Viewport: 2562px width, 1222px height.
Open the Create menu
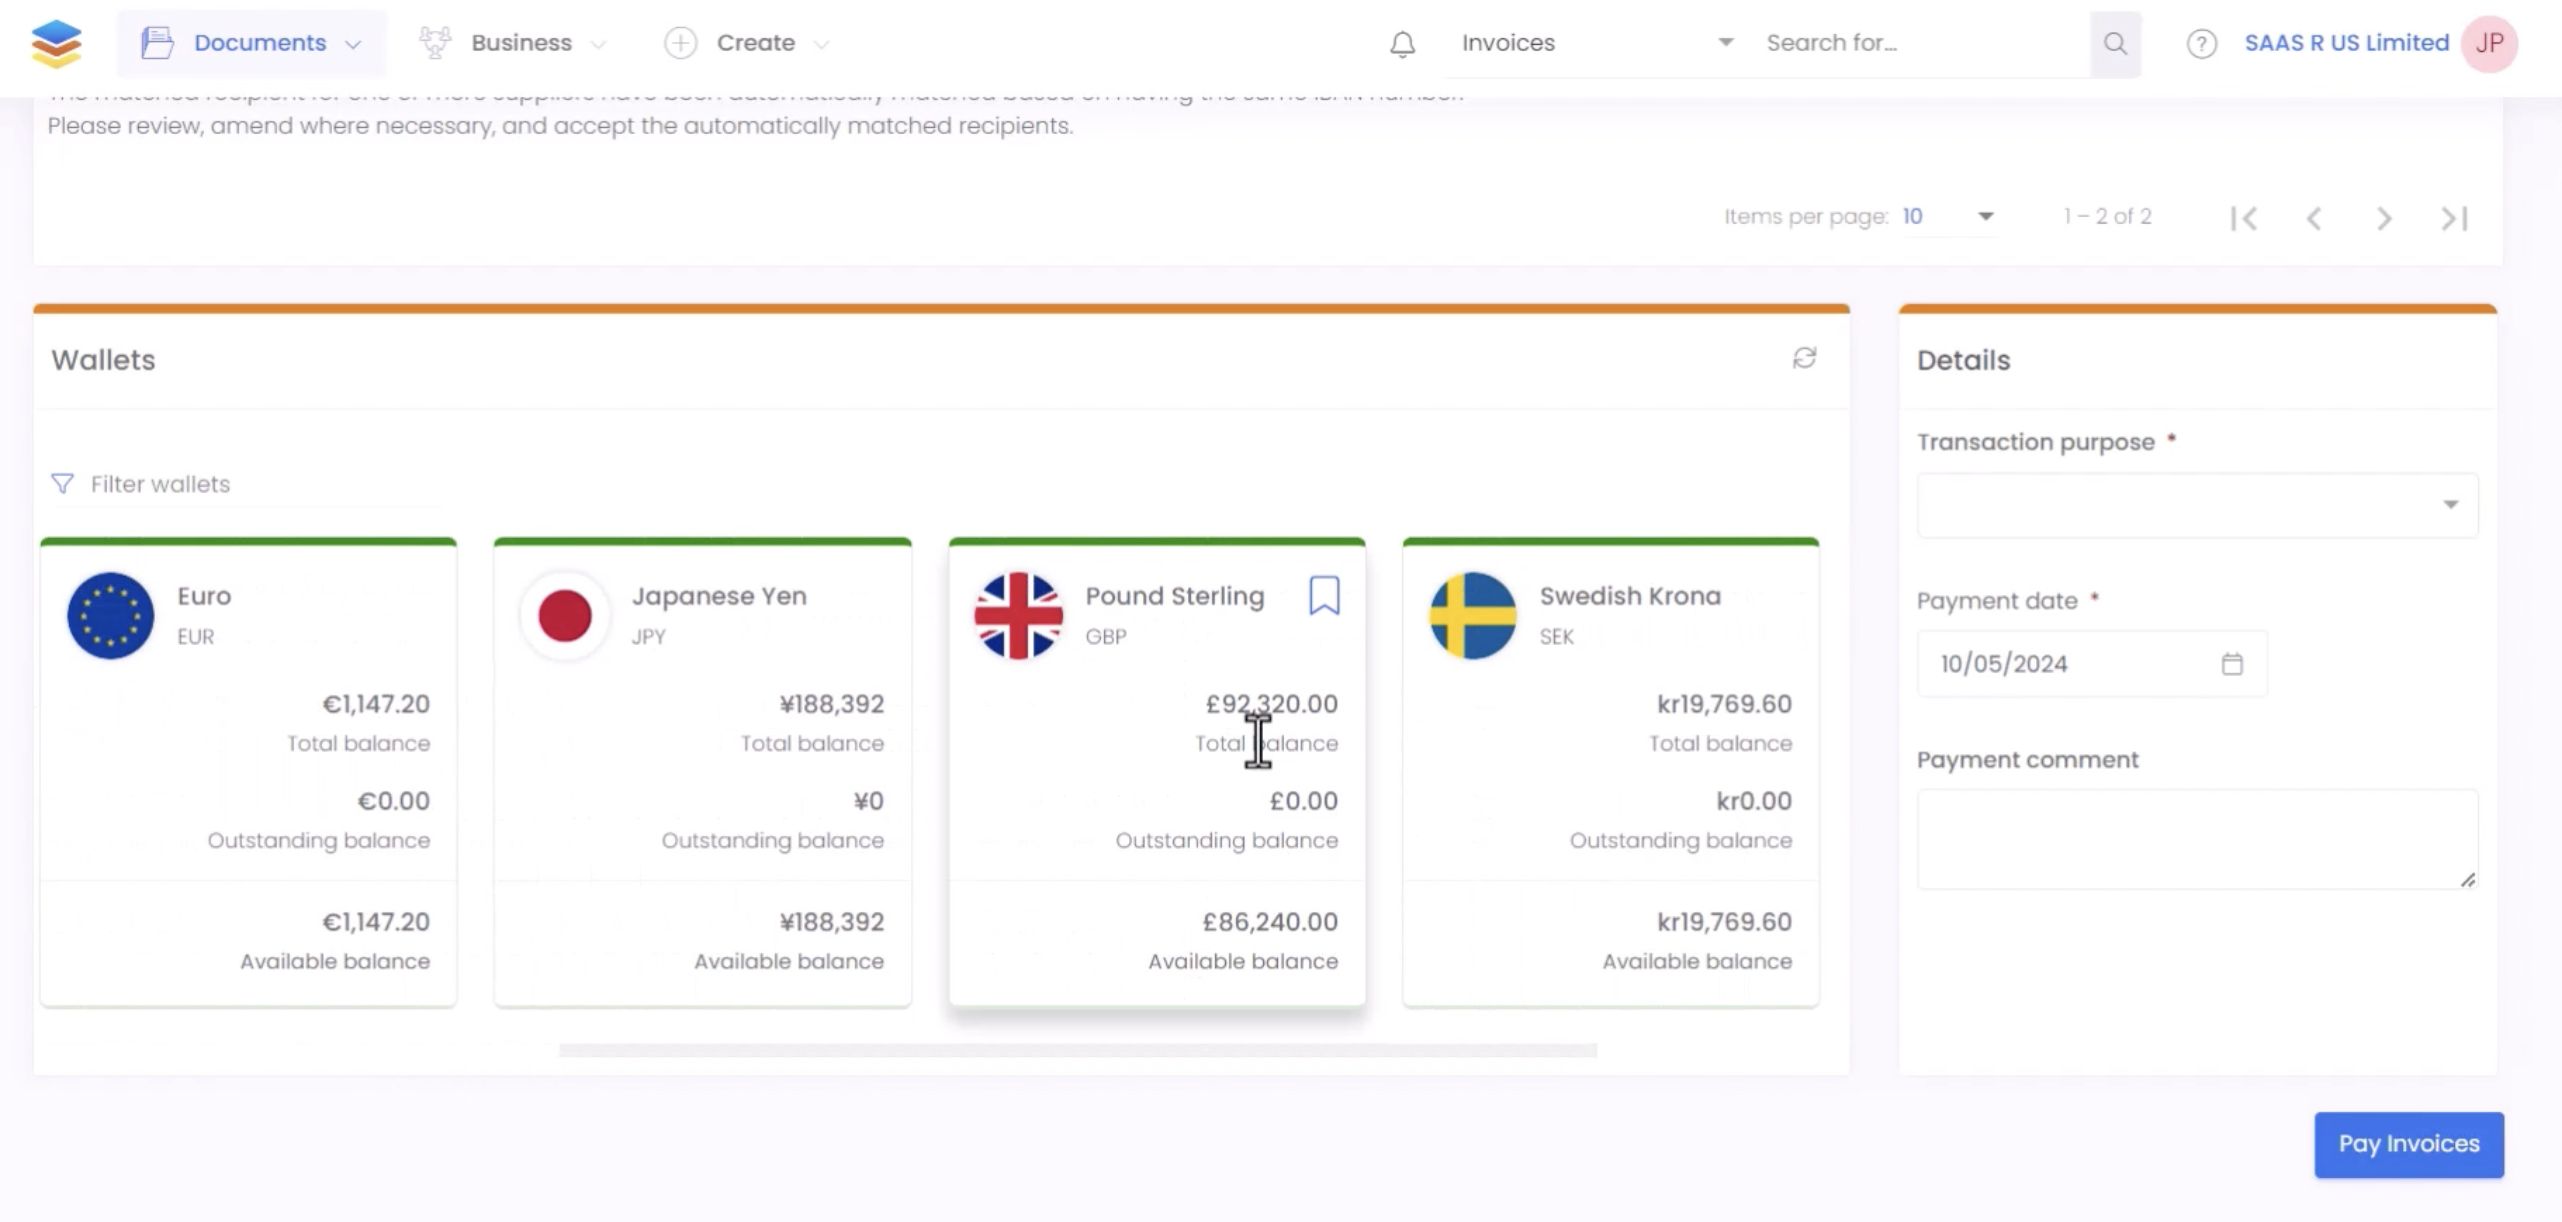(x=747, y=43)
